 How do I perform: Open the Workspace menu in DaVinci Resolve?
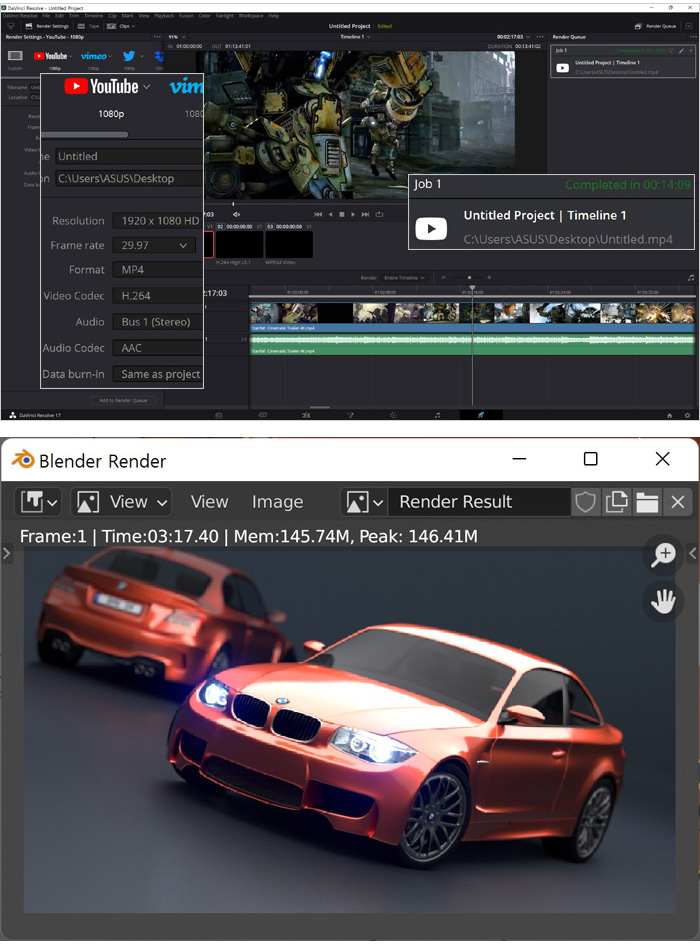click(x=250, y=16)
